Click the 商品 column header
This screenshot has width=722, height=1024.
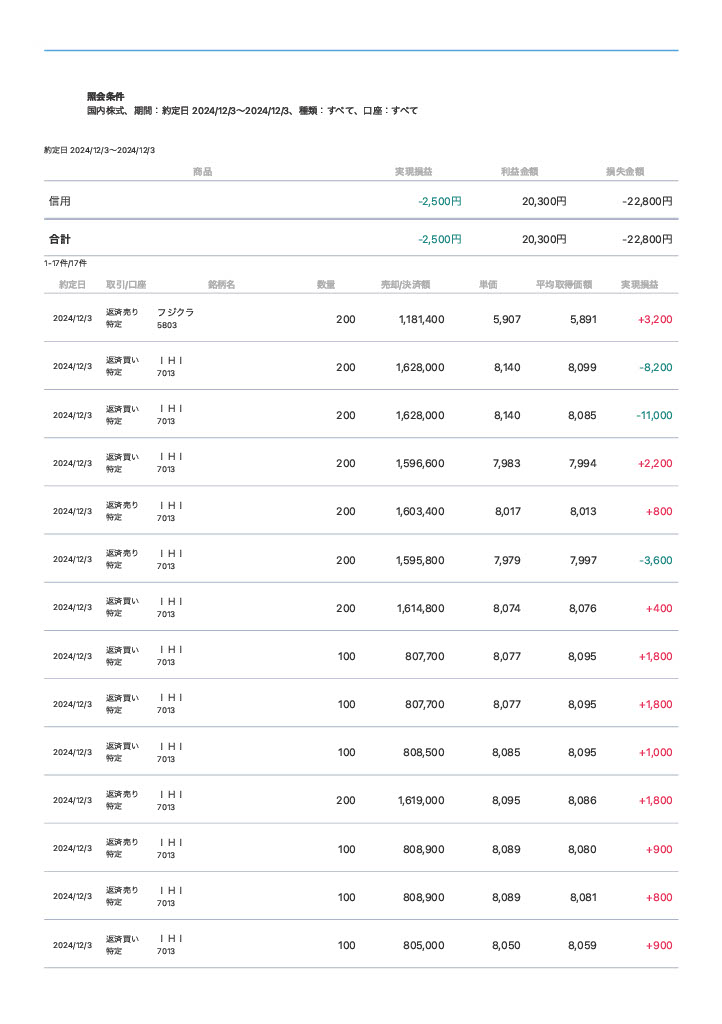pyautogui.click(x=202, y=172)
